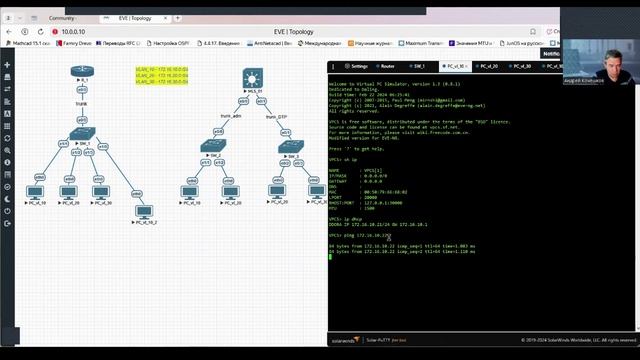Select PC_vl_20 under SW_2
This screenshot has width=640, height=360.
click(x=231, y=192)
